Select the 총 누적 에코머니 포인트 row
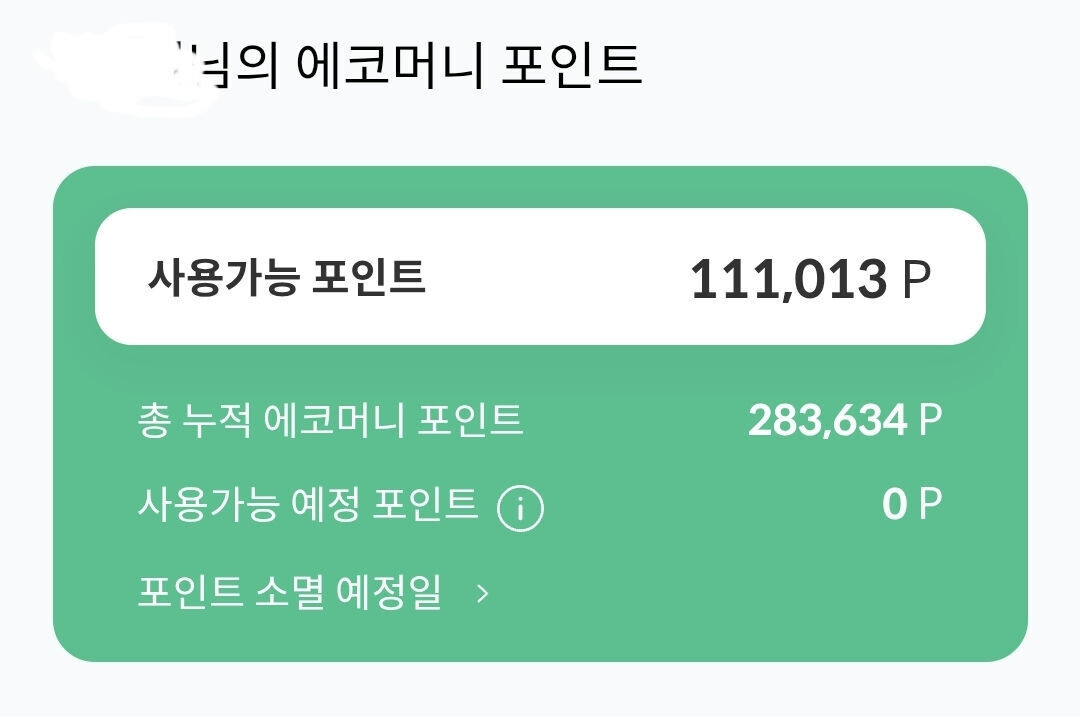The height and width of the screenshot is (717, 1080). tap(540, 420)
